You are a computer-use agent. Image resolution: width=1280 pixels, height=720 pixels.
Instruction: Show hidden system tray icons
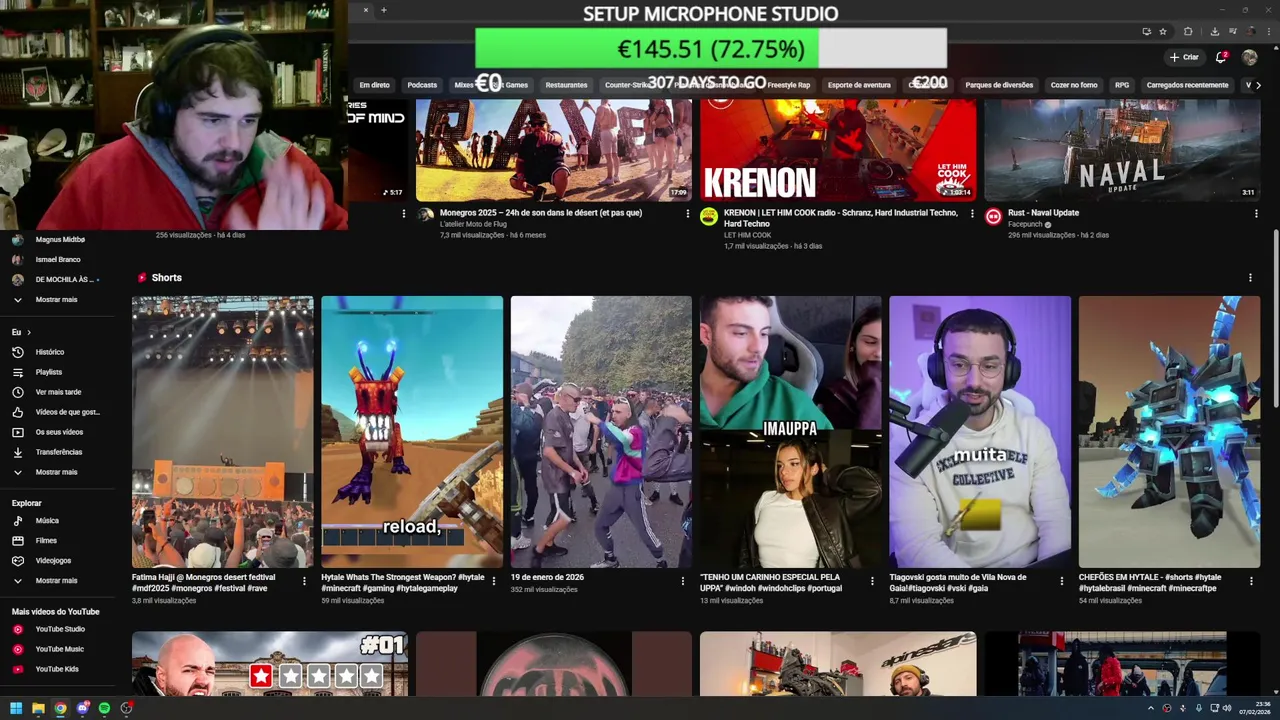click(1151, 708)
